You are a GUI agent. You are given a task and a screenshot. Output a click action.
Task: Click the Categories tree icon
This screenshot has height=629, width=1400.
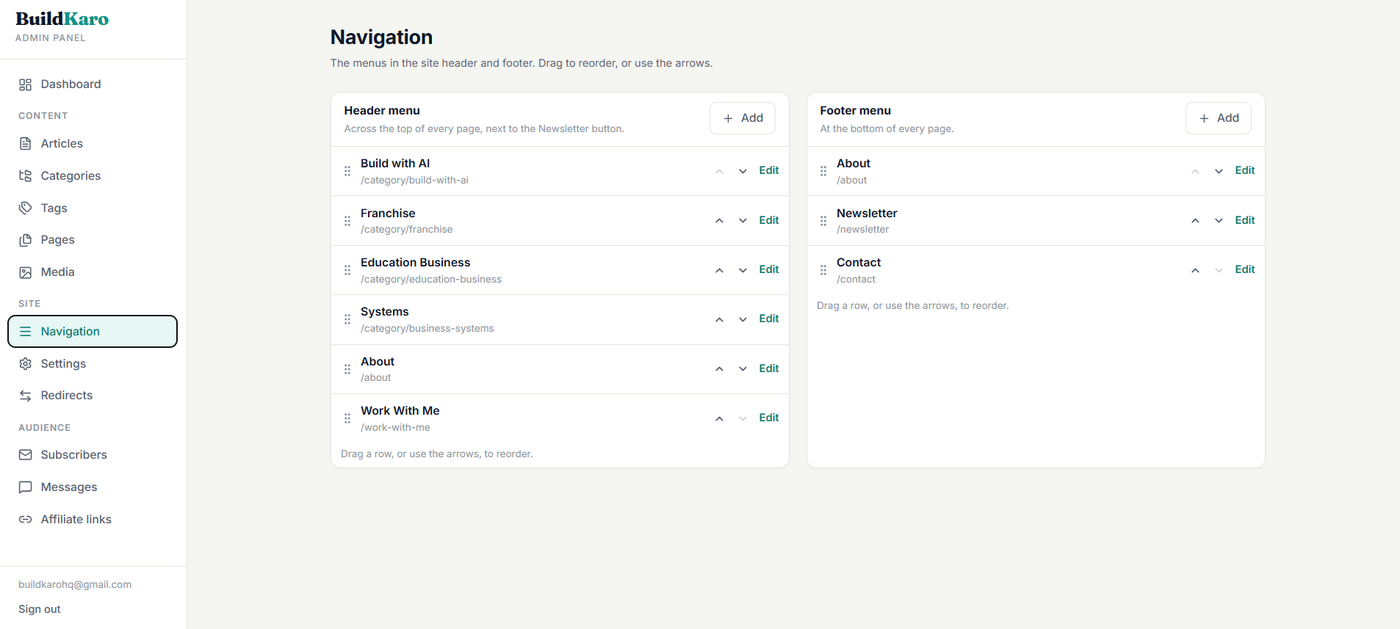tap(26, 176)
